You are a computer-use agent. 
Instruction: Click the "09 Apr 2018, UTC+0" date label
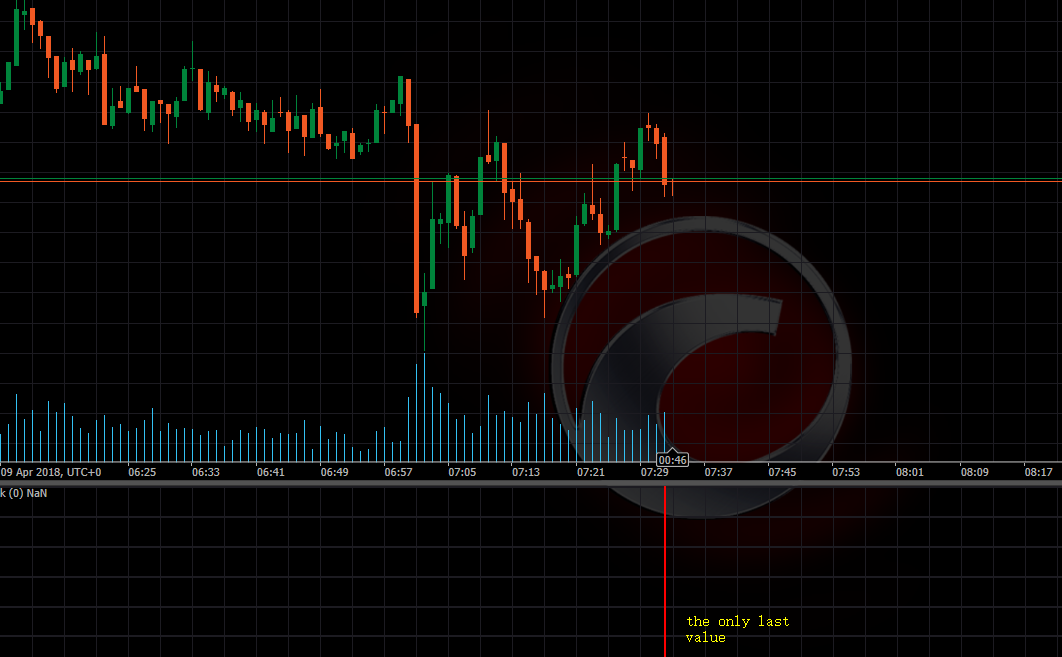tap(51, 472)
